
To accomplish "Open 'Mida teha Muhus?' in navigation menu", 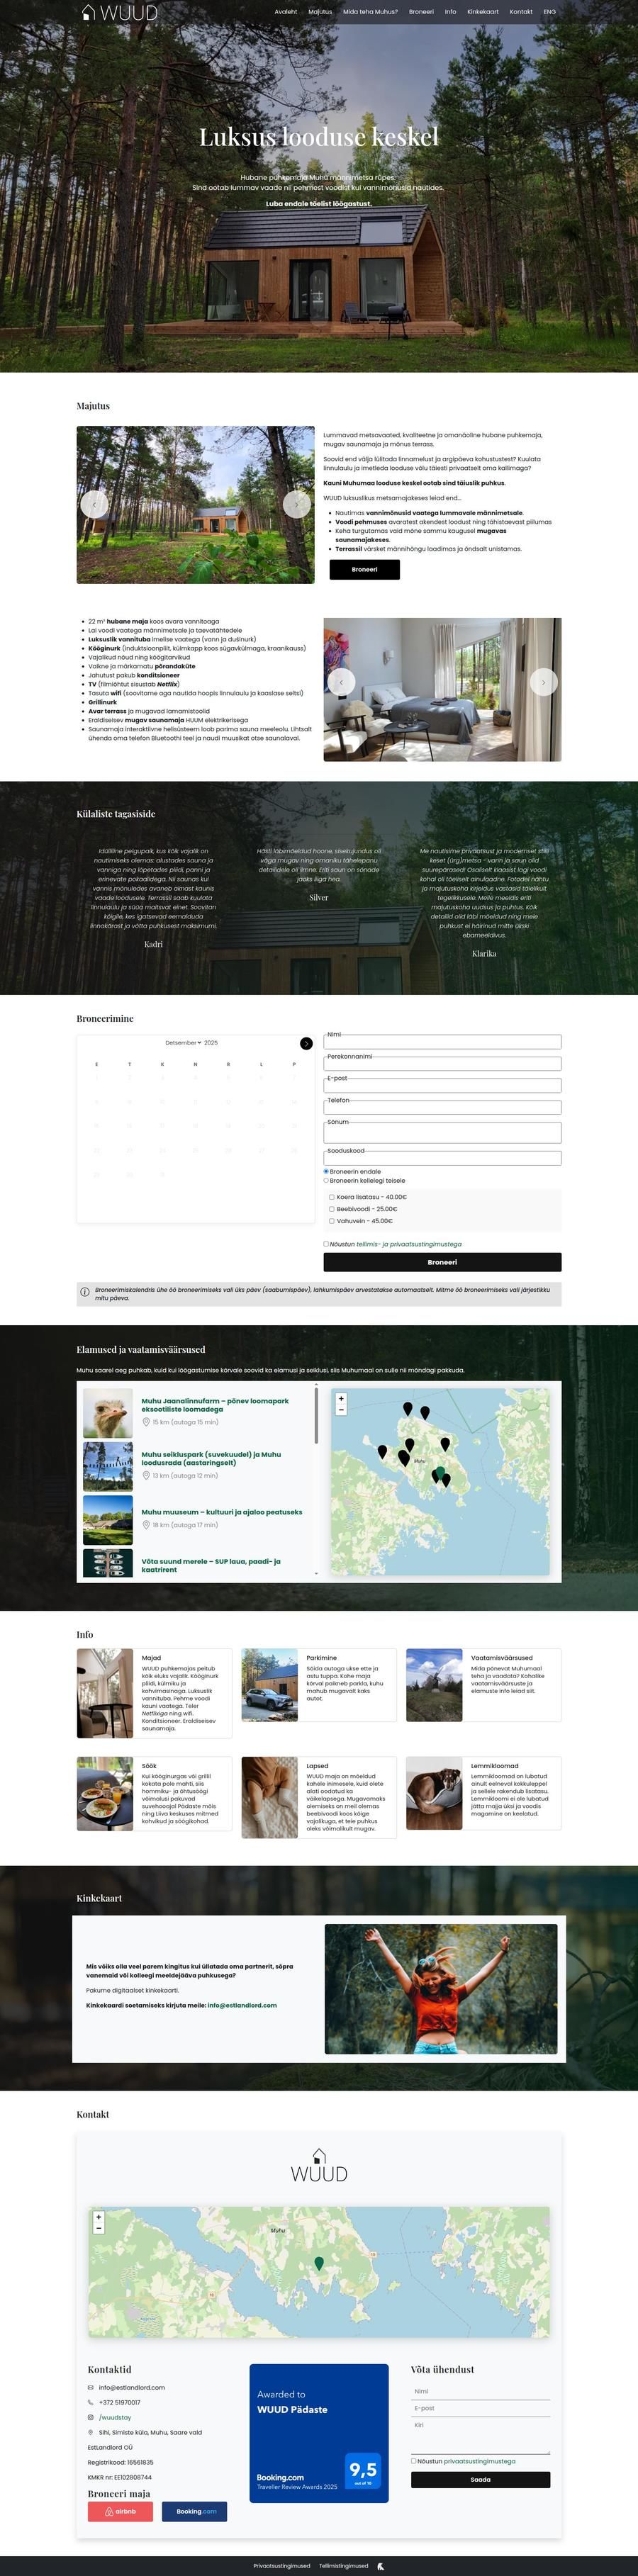I will tap(370, 12).
